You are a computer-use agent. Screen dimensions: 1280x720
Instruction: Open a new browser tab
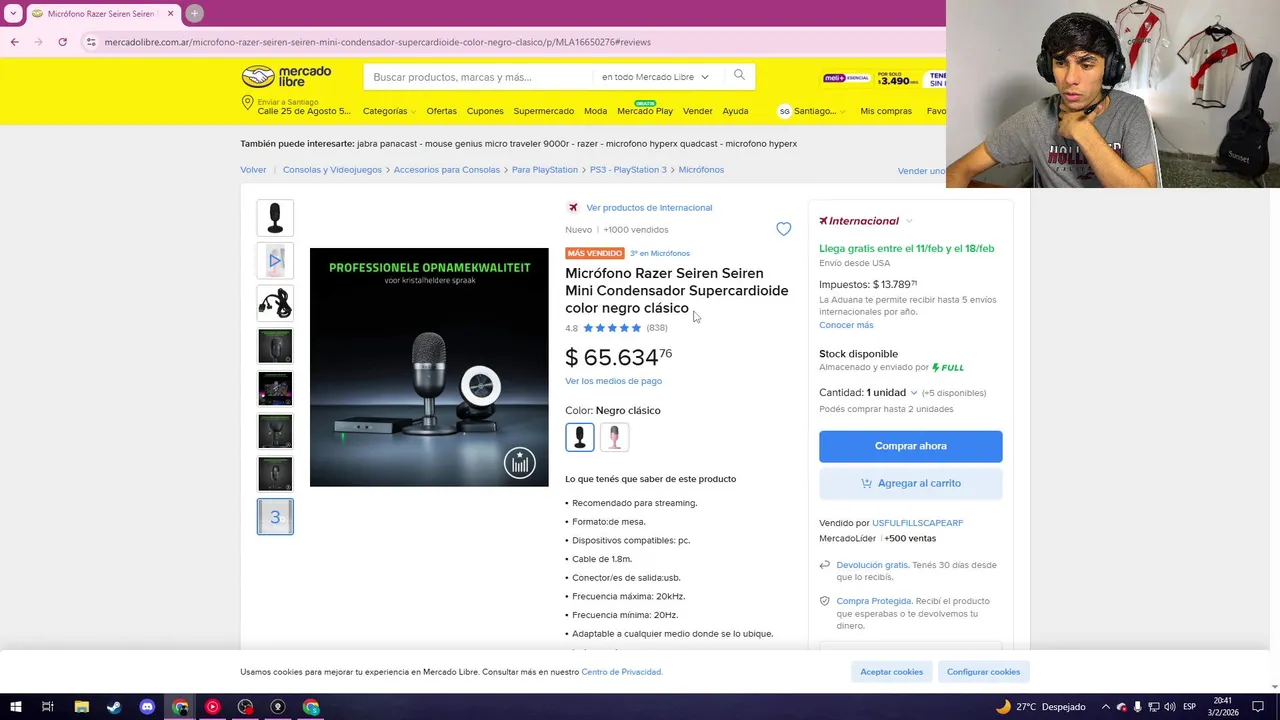(194, 13)
